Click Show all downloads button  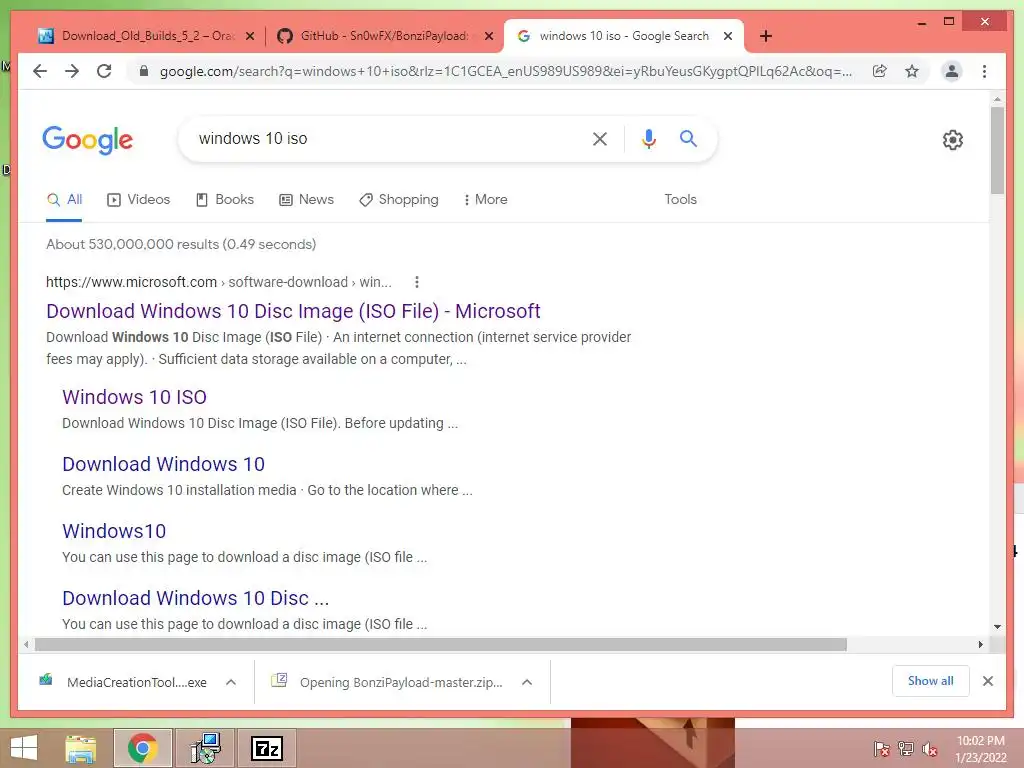click(x=931, y=681)
